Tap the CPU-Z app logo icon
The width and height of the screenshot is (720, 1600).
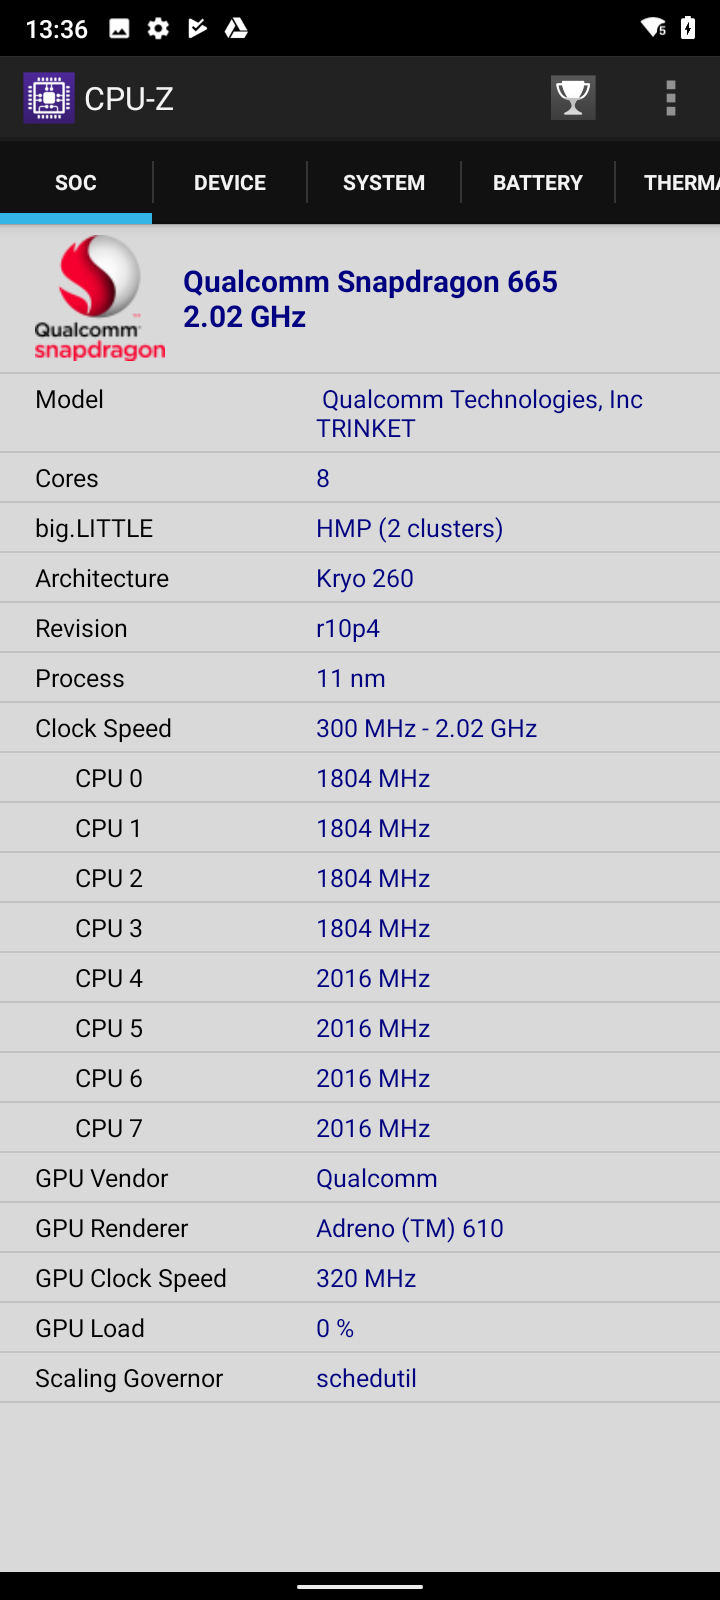click(49, 98)
